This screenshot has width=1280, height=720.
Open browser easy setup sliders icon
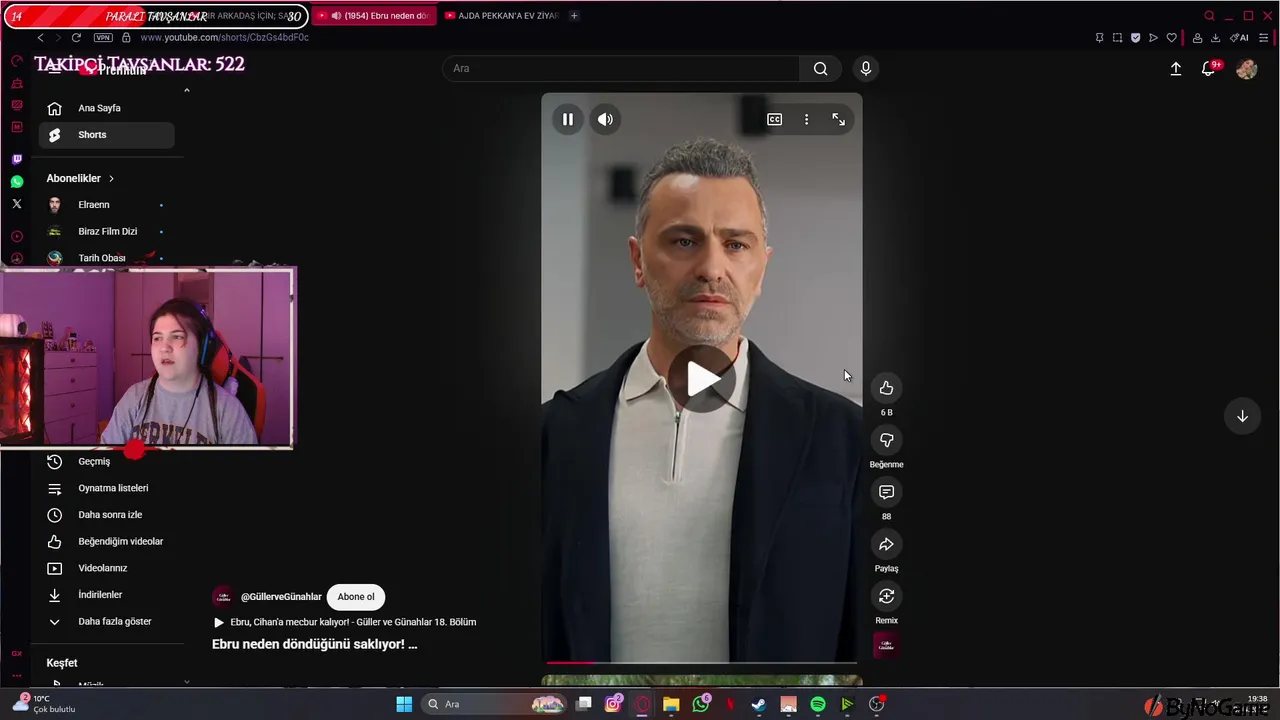[x=1264, y=38]
